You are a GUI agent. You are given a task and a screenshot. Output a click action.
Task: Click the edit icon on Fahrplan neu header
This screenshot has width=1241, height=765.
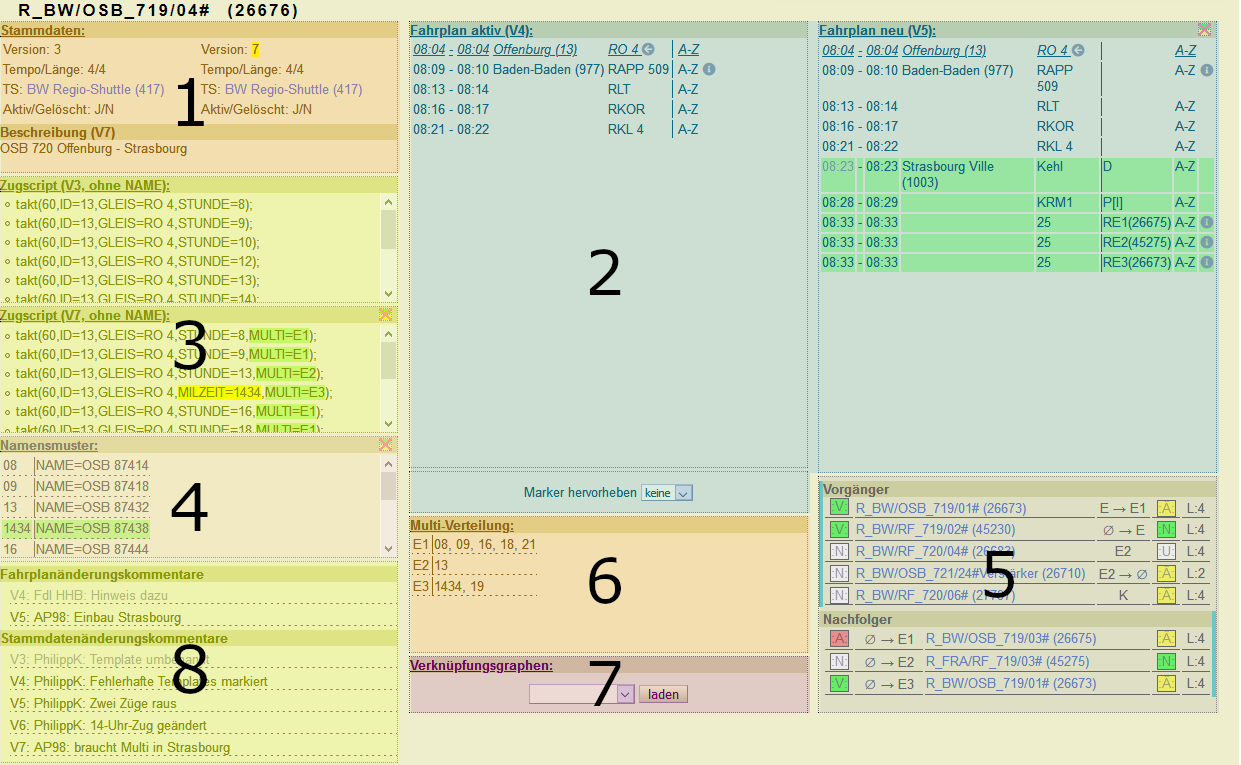(x=1205, y=30)
